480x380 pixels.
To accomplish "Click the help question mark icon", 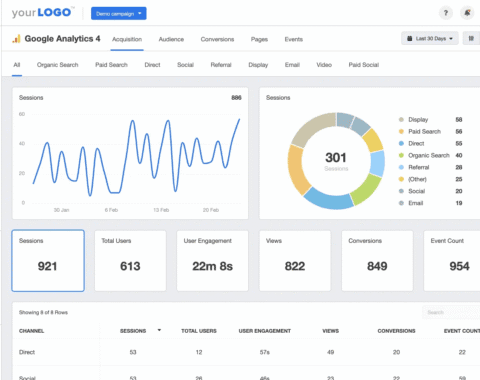I will (x=446, y=13).
